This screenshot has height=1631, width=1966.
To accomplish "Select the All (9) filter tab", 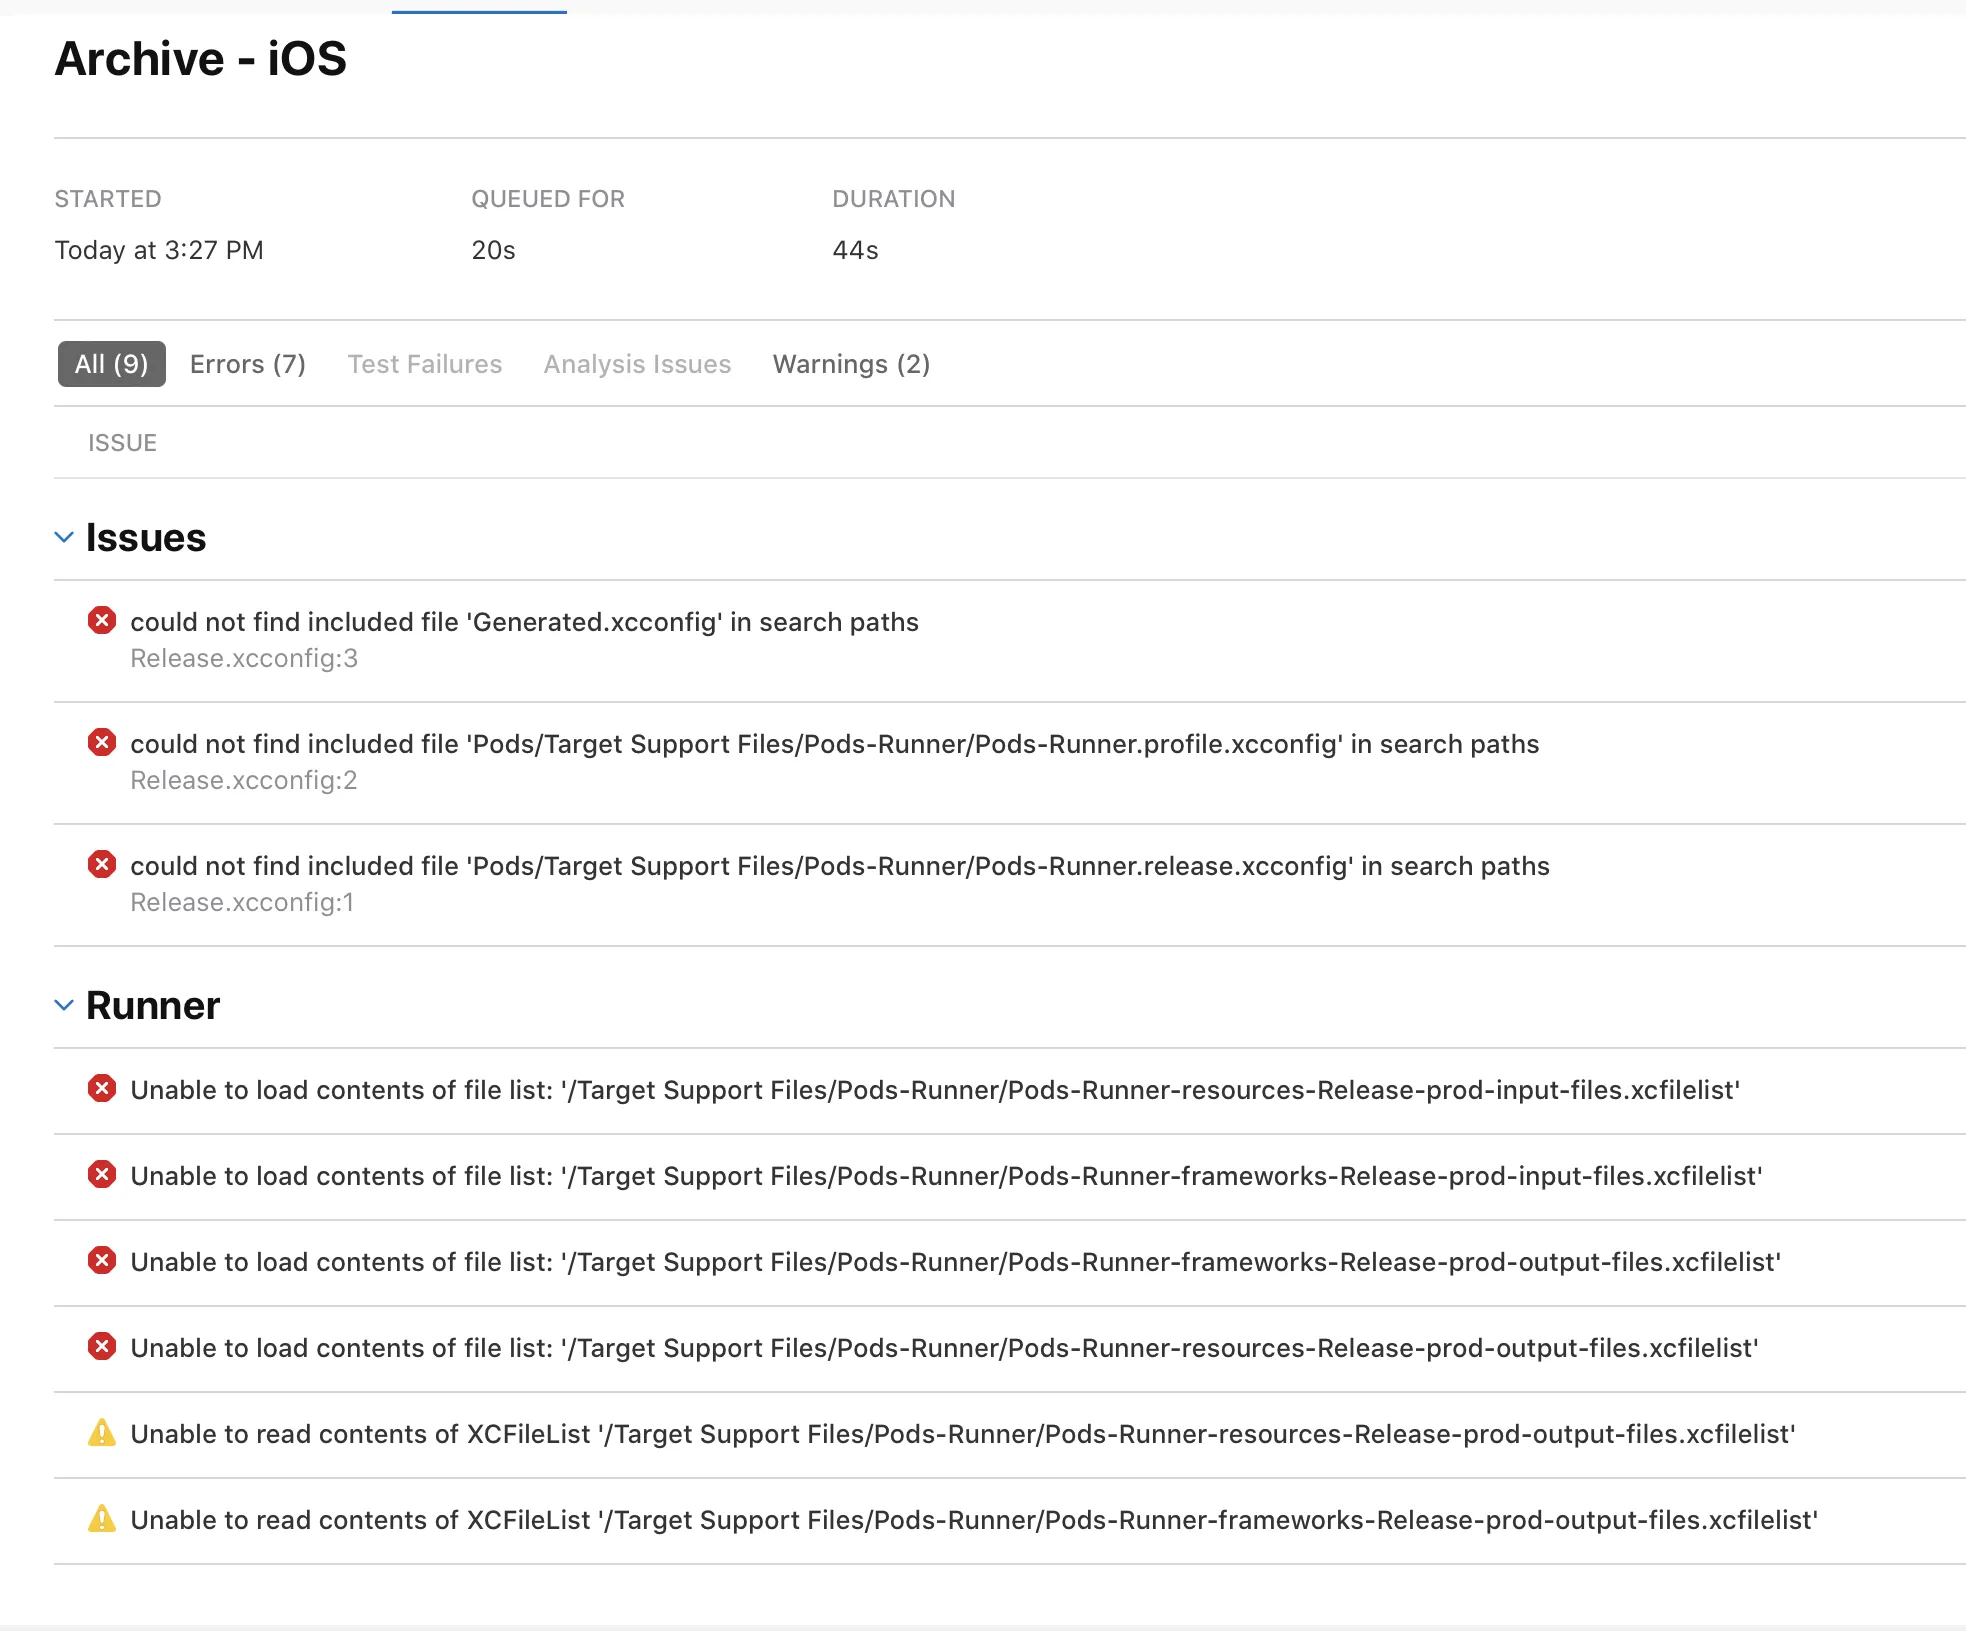I will pyautogui.click(x=111, y=364).
